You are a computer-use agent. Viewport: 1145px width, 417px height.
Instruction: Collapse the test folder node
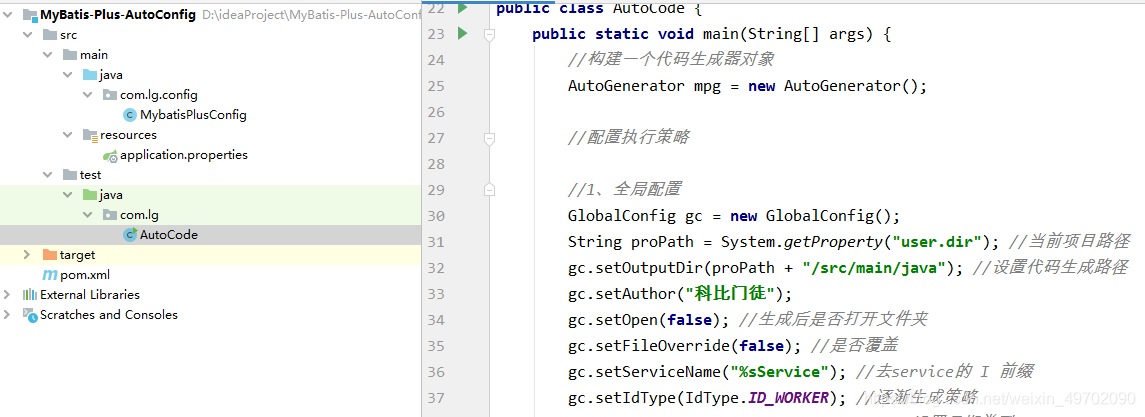click(47, 175)
